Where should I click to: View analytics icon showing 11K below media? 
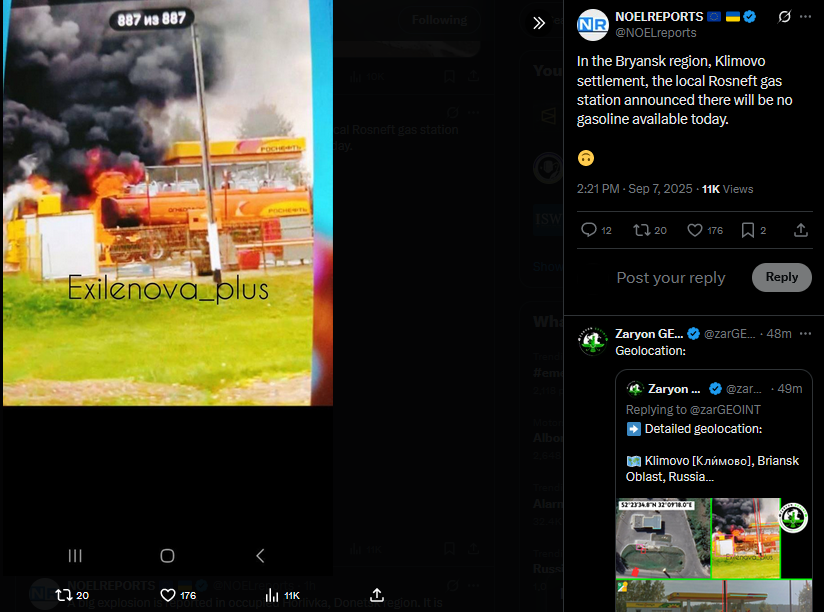click(282, 595)
